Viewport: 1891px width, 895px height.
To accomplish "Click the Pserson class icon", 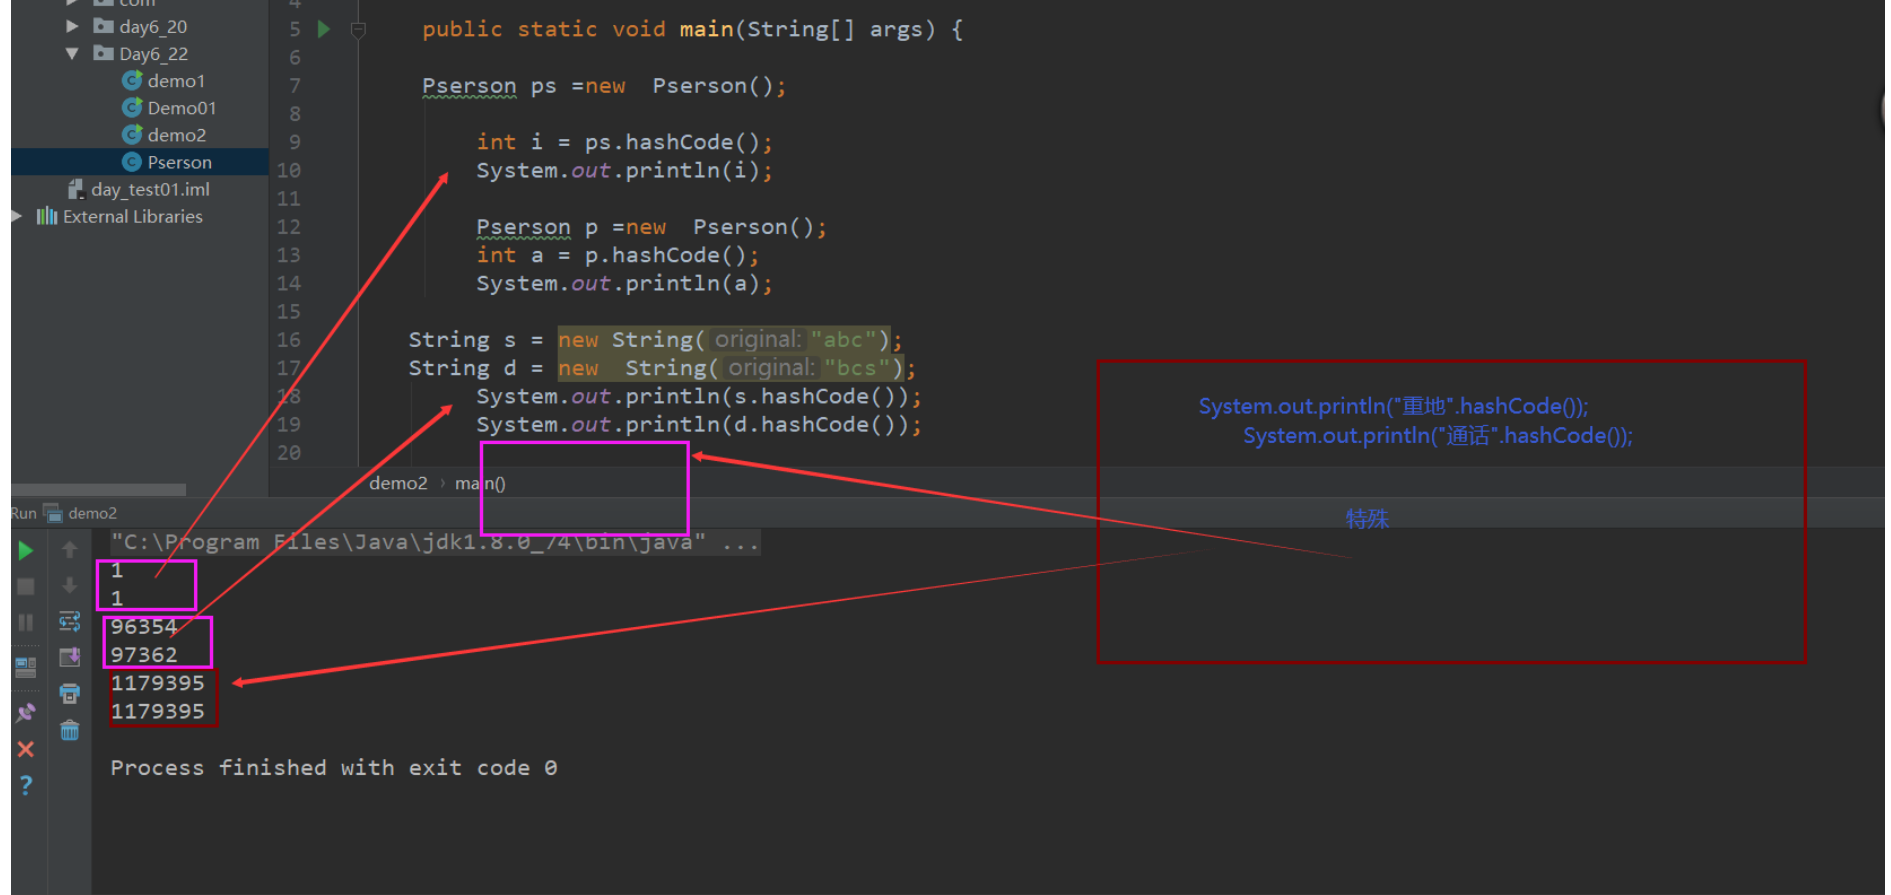I will point(131,161).
